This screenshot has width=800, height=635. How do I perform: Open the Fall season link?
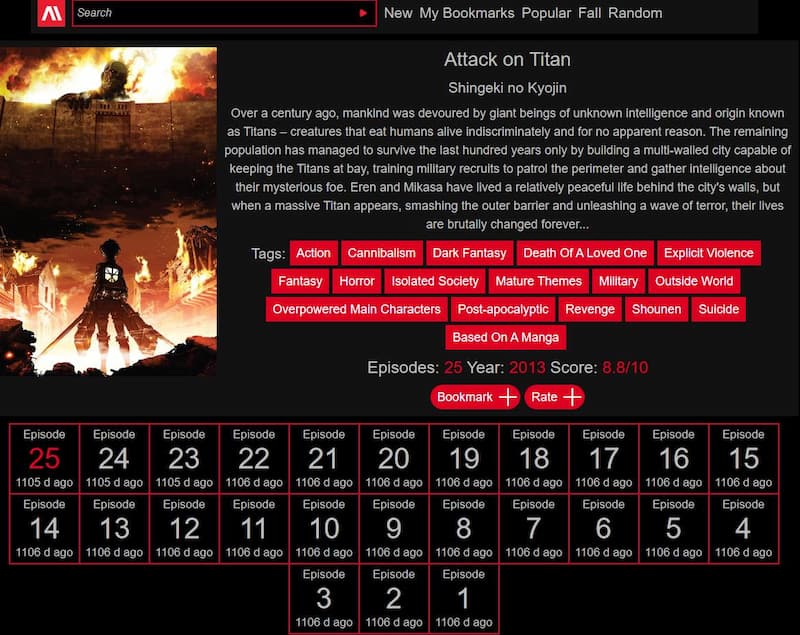[589, 13]
